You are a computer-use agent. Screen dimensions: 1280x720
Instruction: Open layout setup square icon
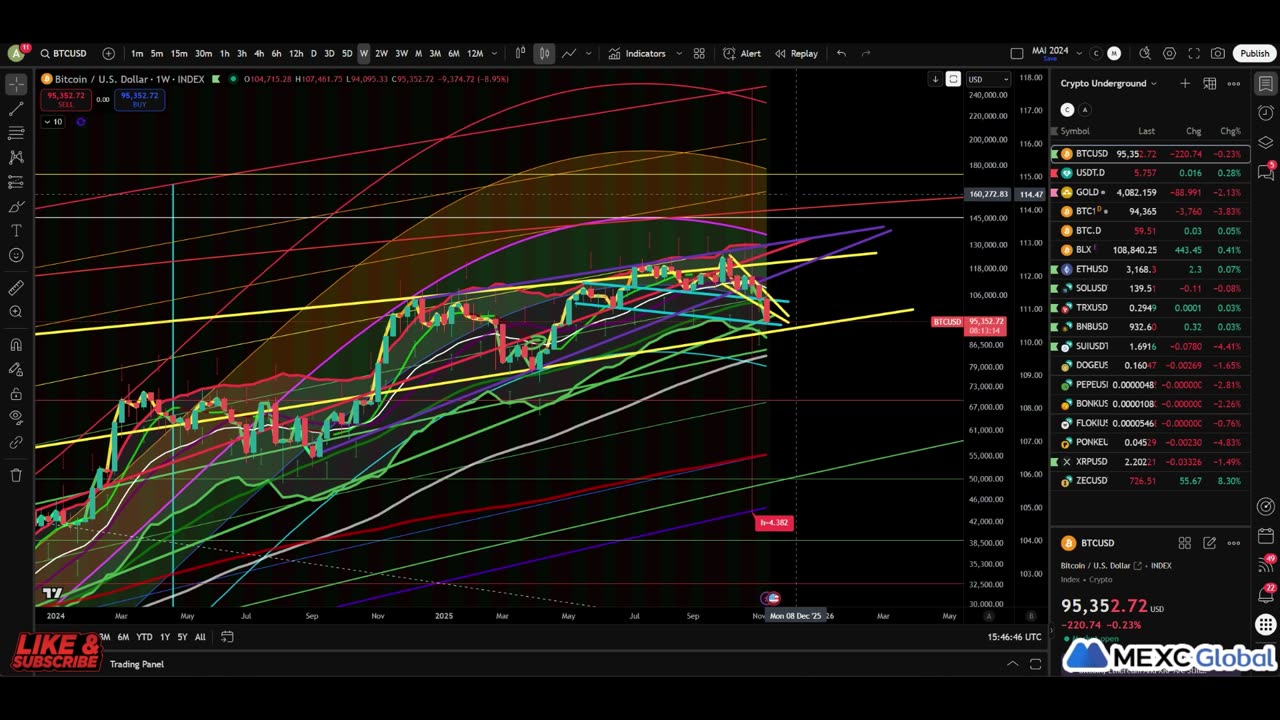click(x=1016, y=53)
